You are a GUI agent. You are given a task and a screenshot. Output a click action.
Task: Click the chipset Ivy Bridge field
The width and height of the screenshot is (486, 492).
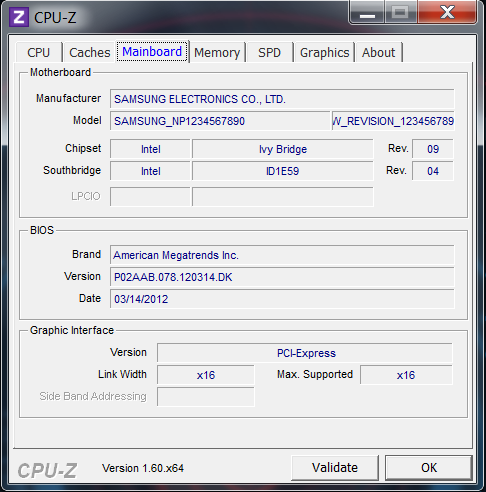[x=283, y=149]
